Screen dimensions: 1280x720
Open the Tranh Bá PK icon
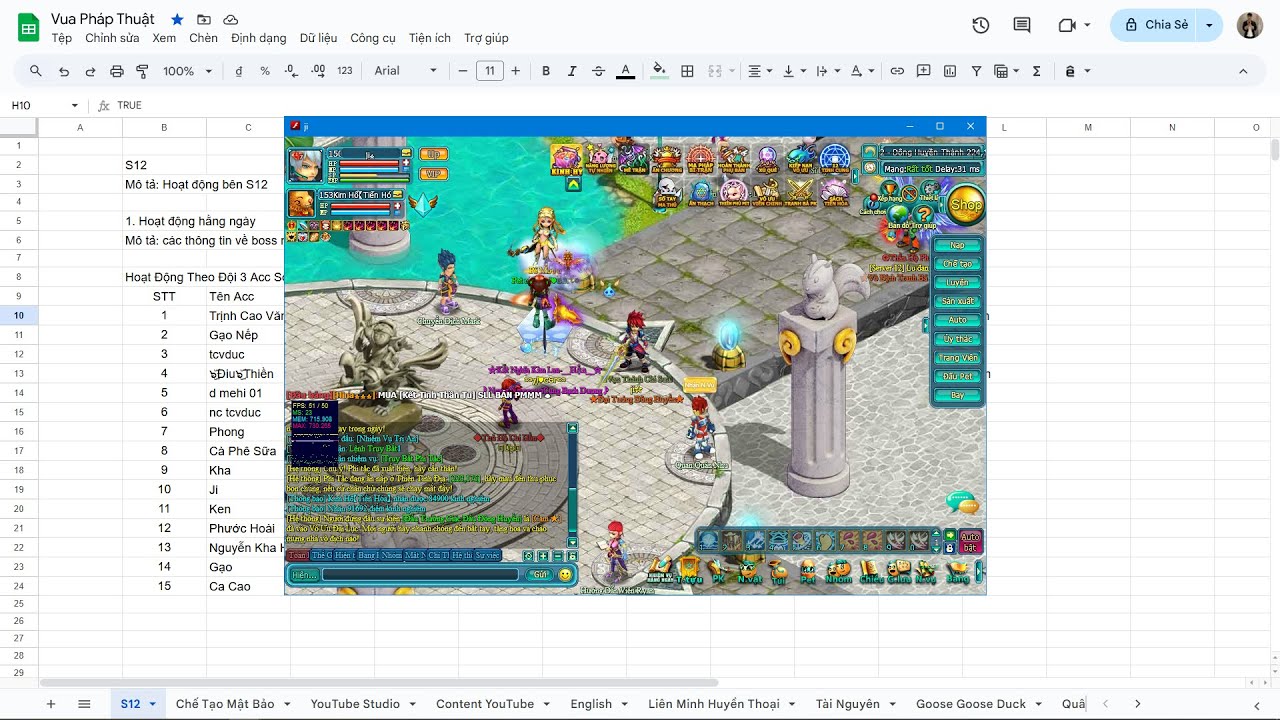tap(800, 193)
